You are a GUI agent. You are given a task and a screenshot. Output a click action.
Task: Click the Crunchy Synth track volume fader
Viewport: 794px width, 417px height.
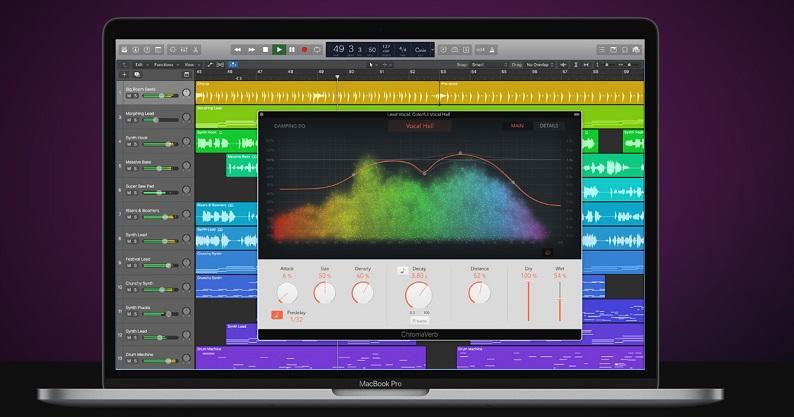(160, 290)
